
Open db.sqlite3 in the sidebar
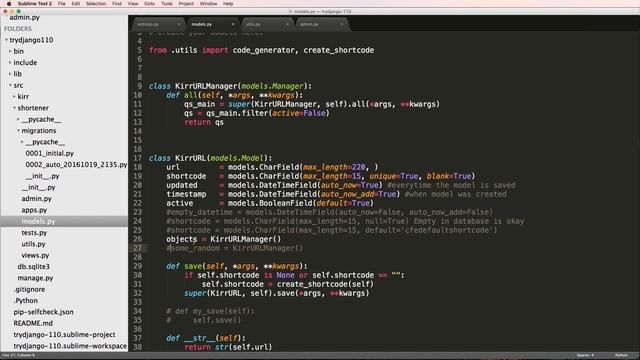33,267
